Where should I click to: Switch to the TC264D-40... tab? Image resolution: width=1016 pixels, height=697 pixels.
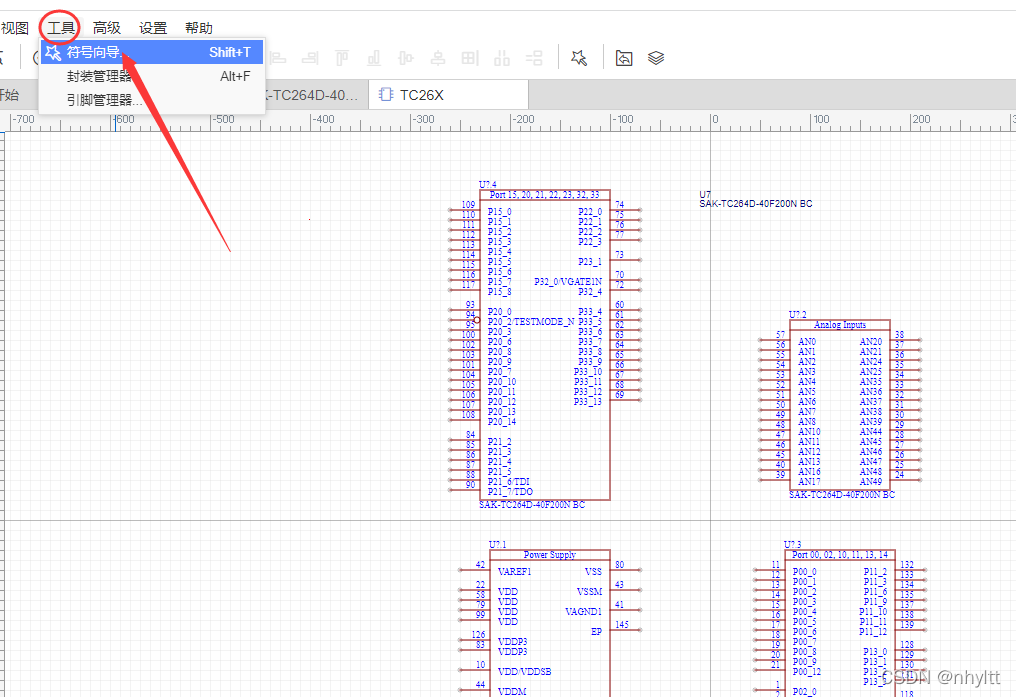(x=312, y=95)
